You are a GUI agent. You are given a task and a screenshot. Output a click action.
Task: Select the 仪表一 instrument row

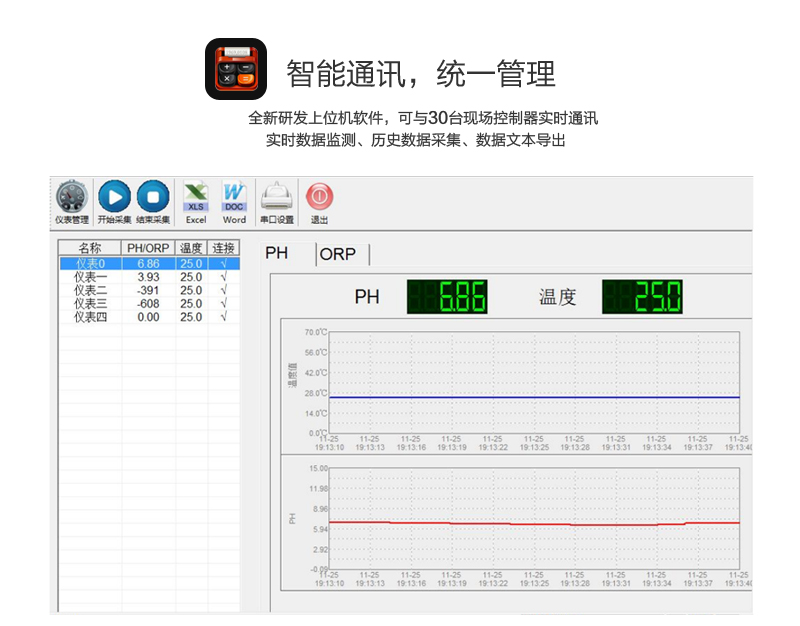coord(90,277)
